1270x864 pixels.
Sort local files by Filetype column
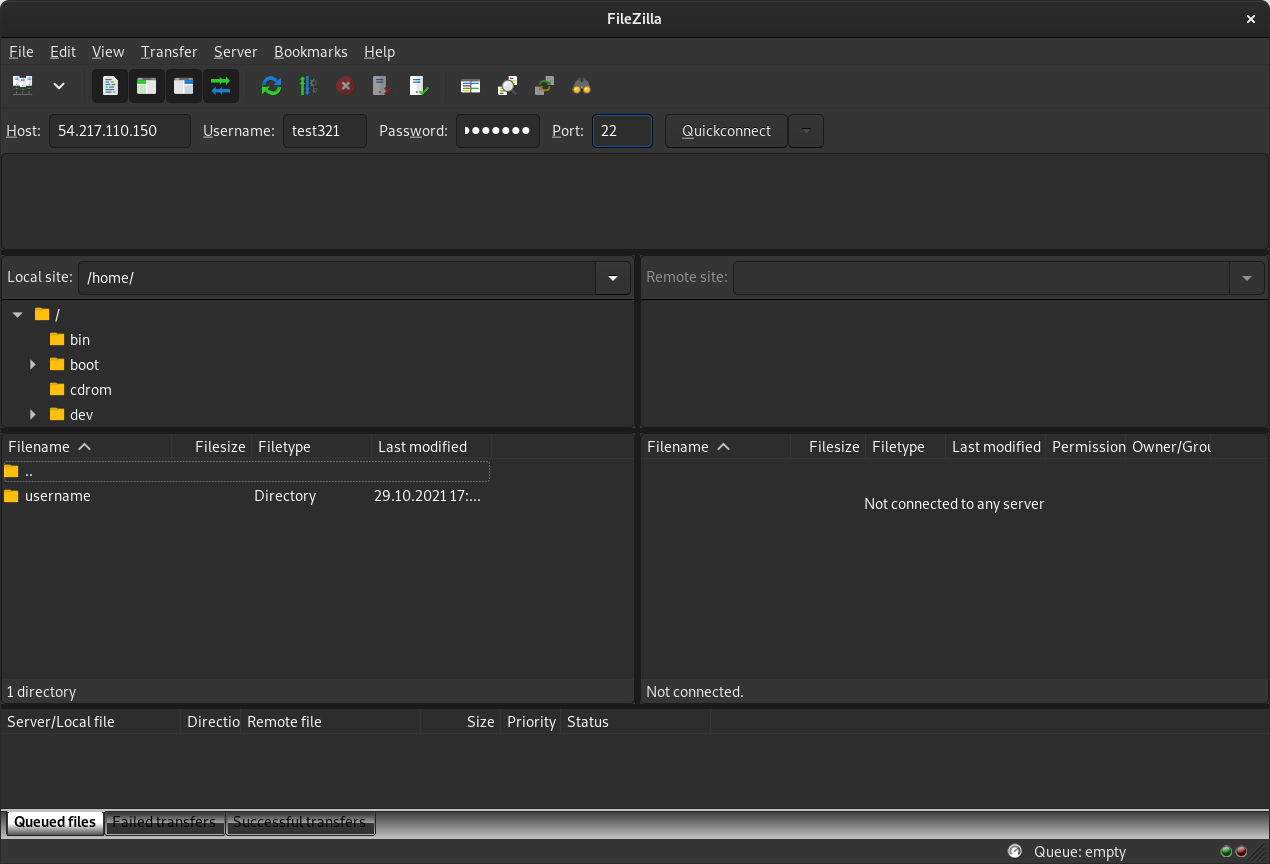click(x=311, y=447)
